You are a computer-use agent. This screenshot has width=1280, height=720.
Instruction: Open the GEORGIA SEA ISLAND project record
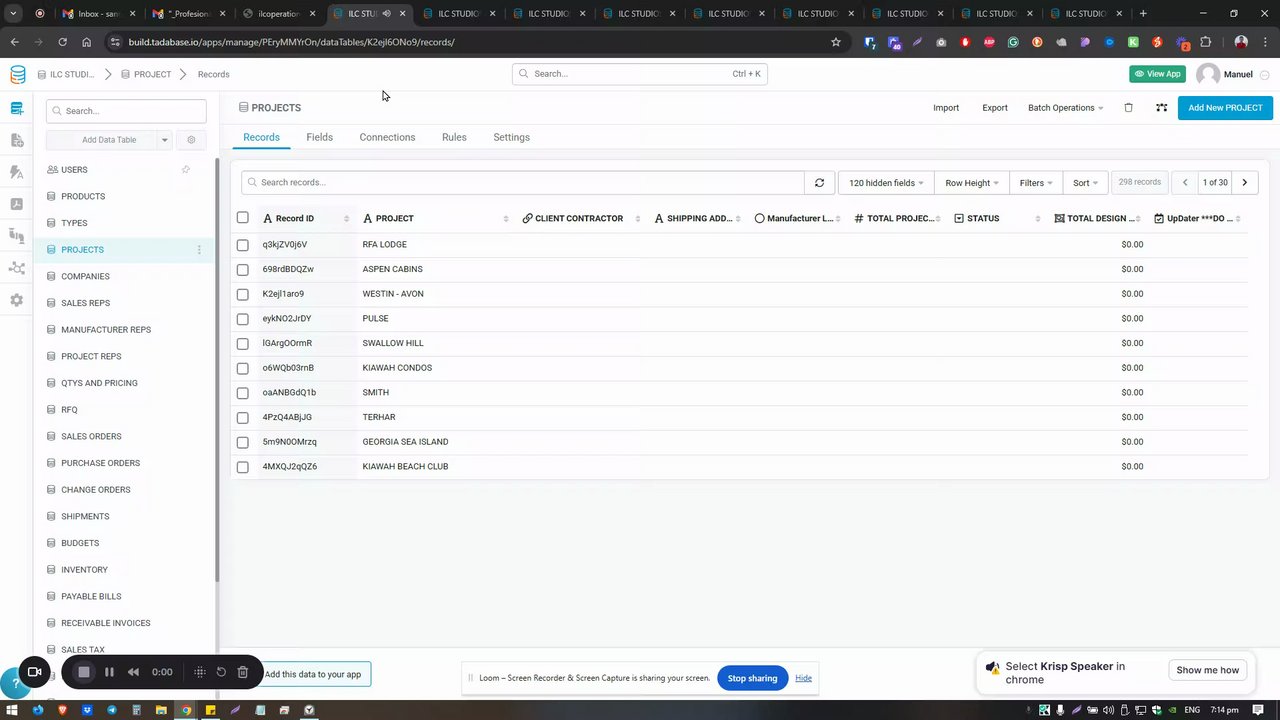coord(405,442)
